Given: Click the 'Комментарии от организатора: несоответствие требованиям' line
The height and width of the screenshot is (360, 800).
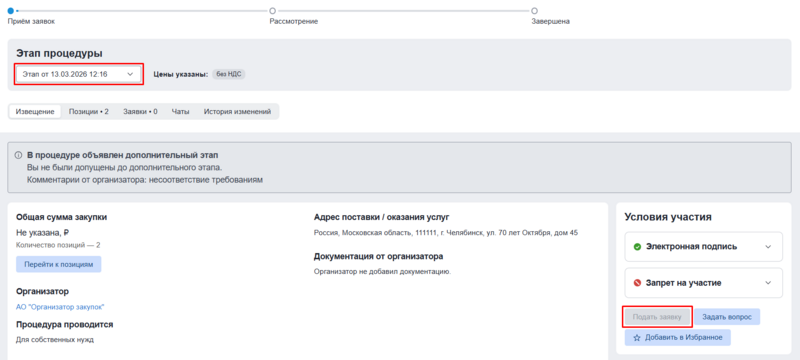Looking at the screenshot, I should (145, 180).
